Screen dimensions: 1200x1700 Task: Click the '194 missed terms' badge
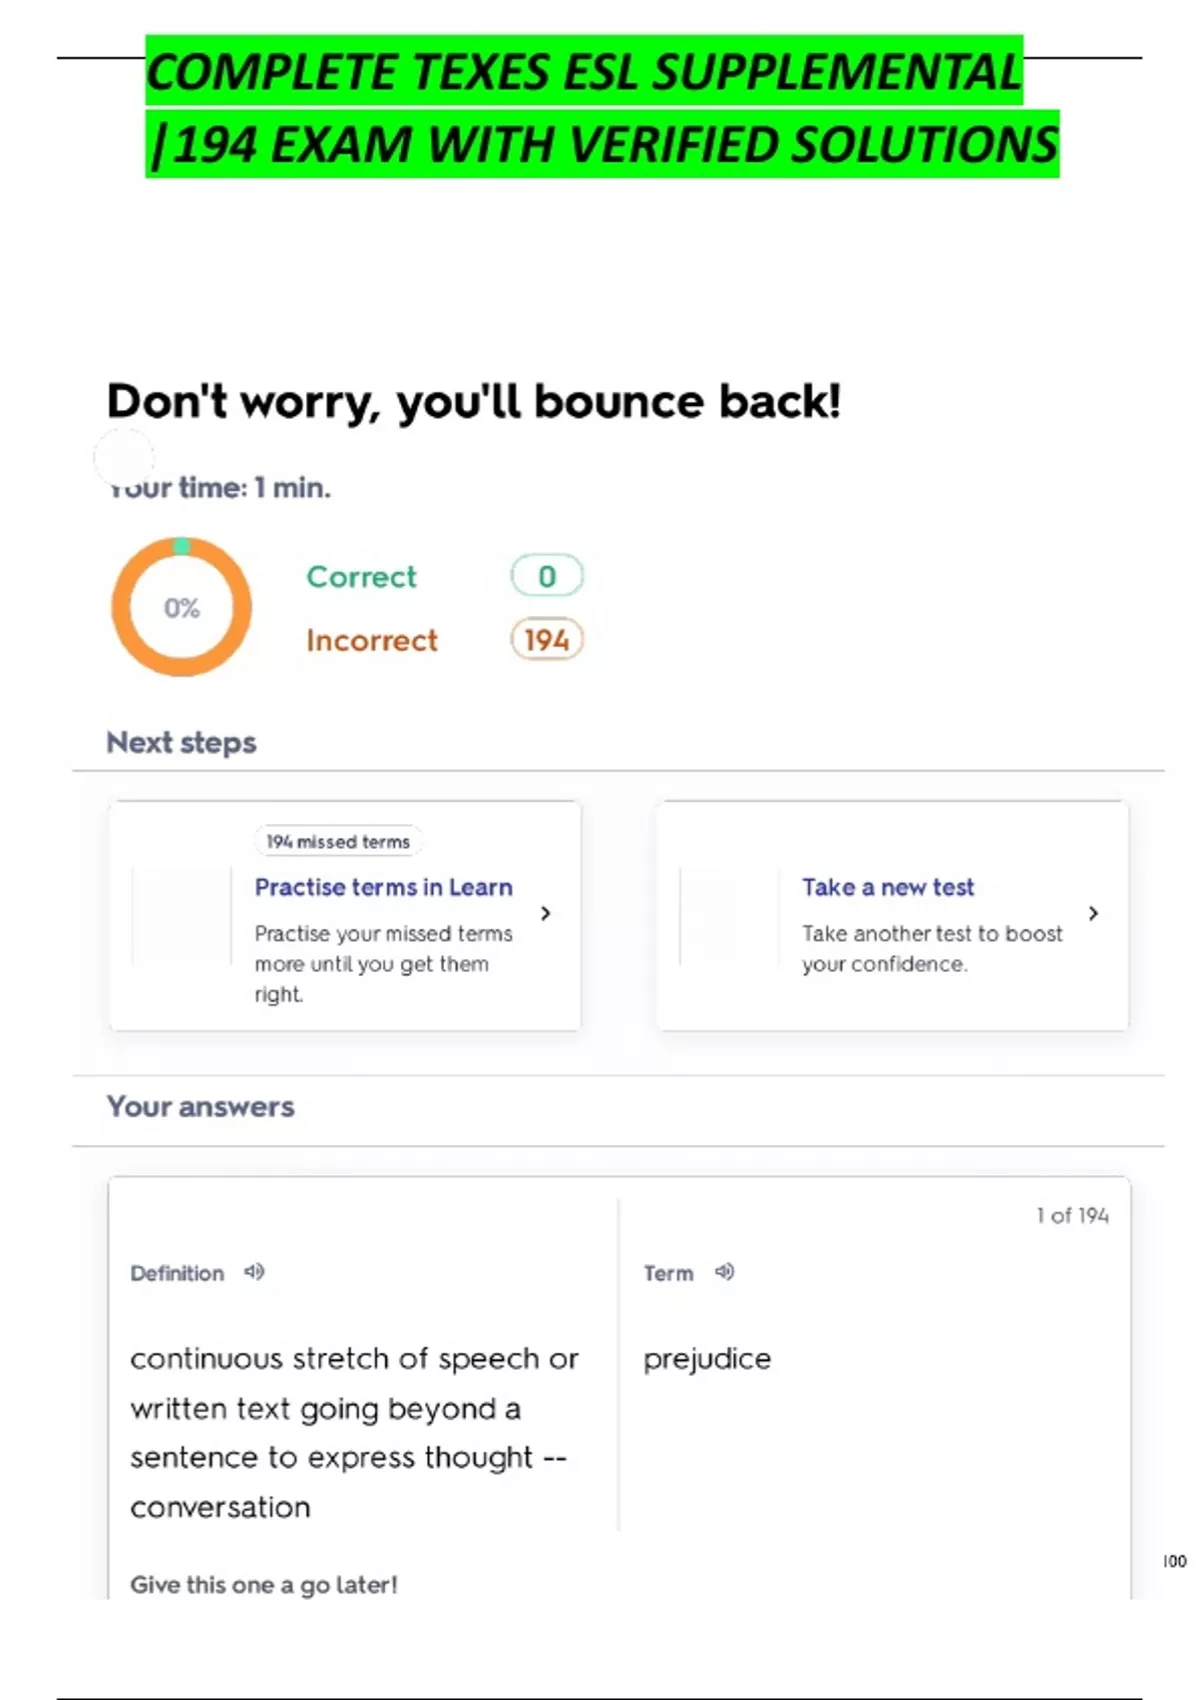tap(338, 842)
